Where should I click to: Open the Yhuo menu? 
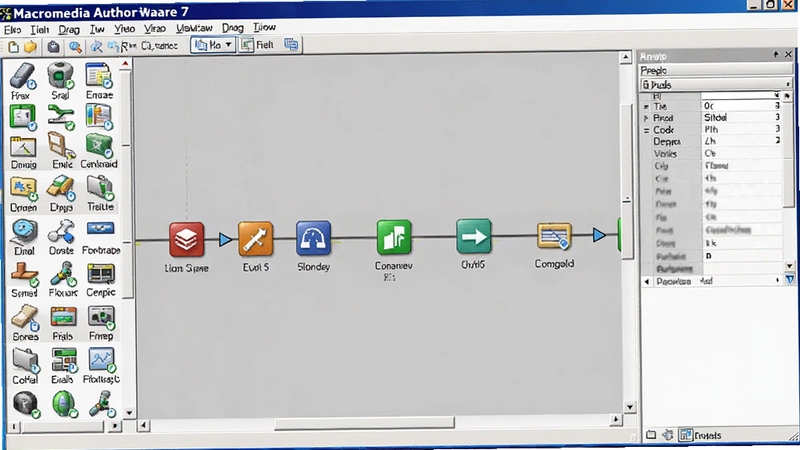[x=124, y=29]
